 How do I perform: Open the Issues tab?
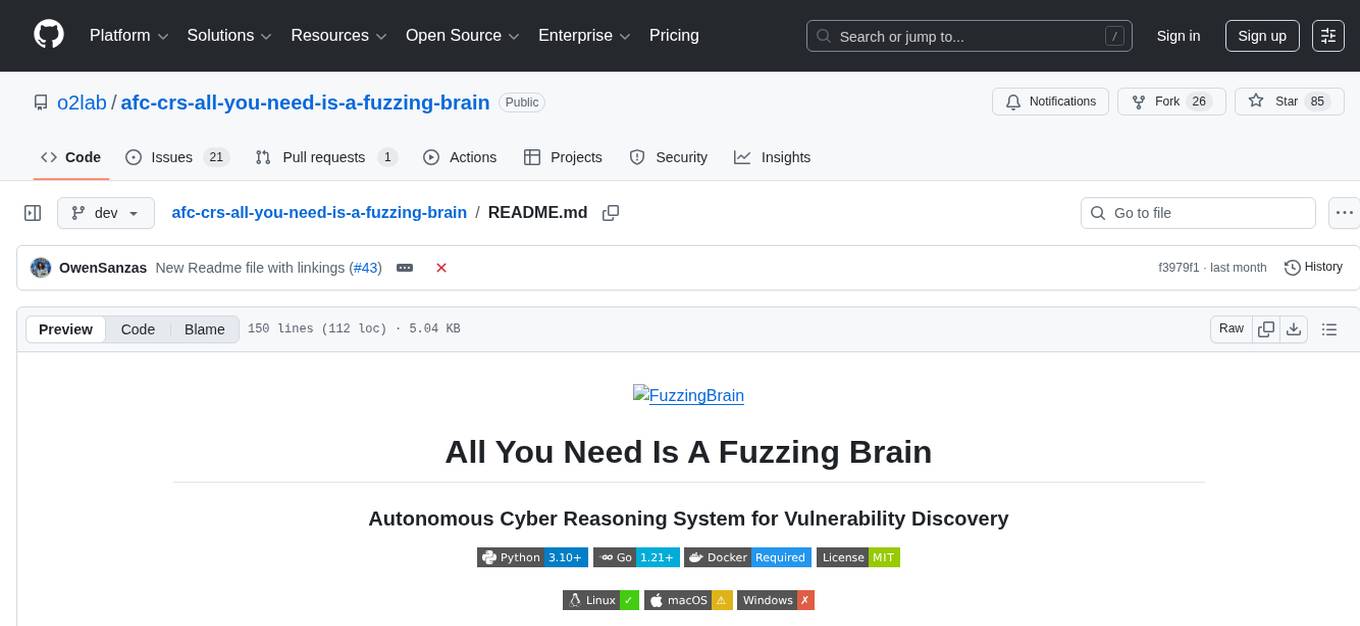(171, 157)
